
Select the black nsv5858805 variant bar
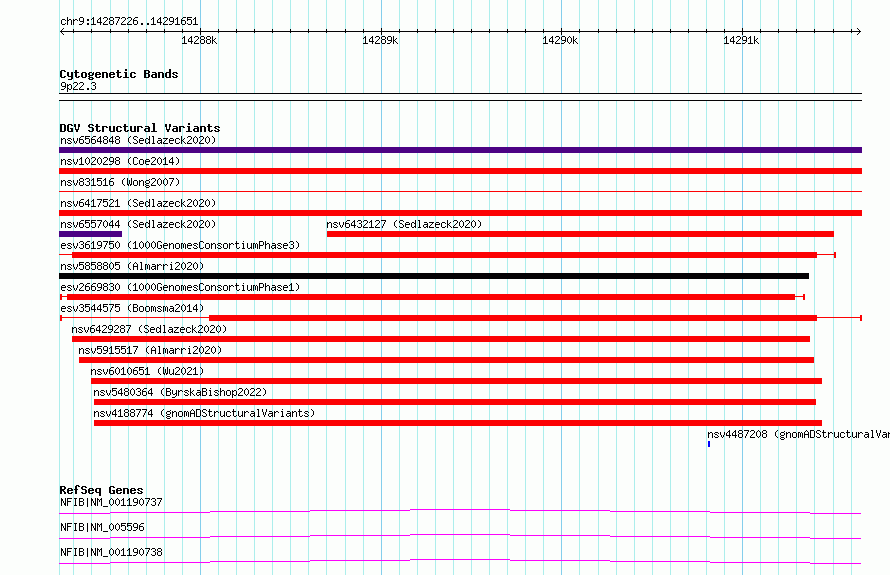tap(434, 276)
